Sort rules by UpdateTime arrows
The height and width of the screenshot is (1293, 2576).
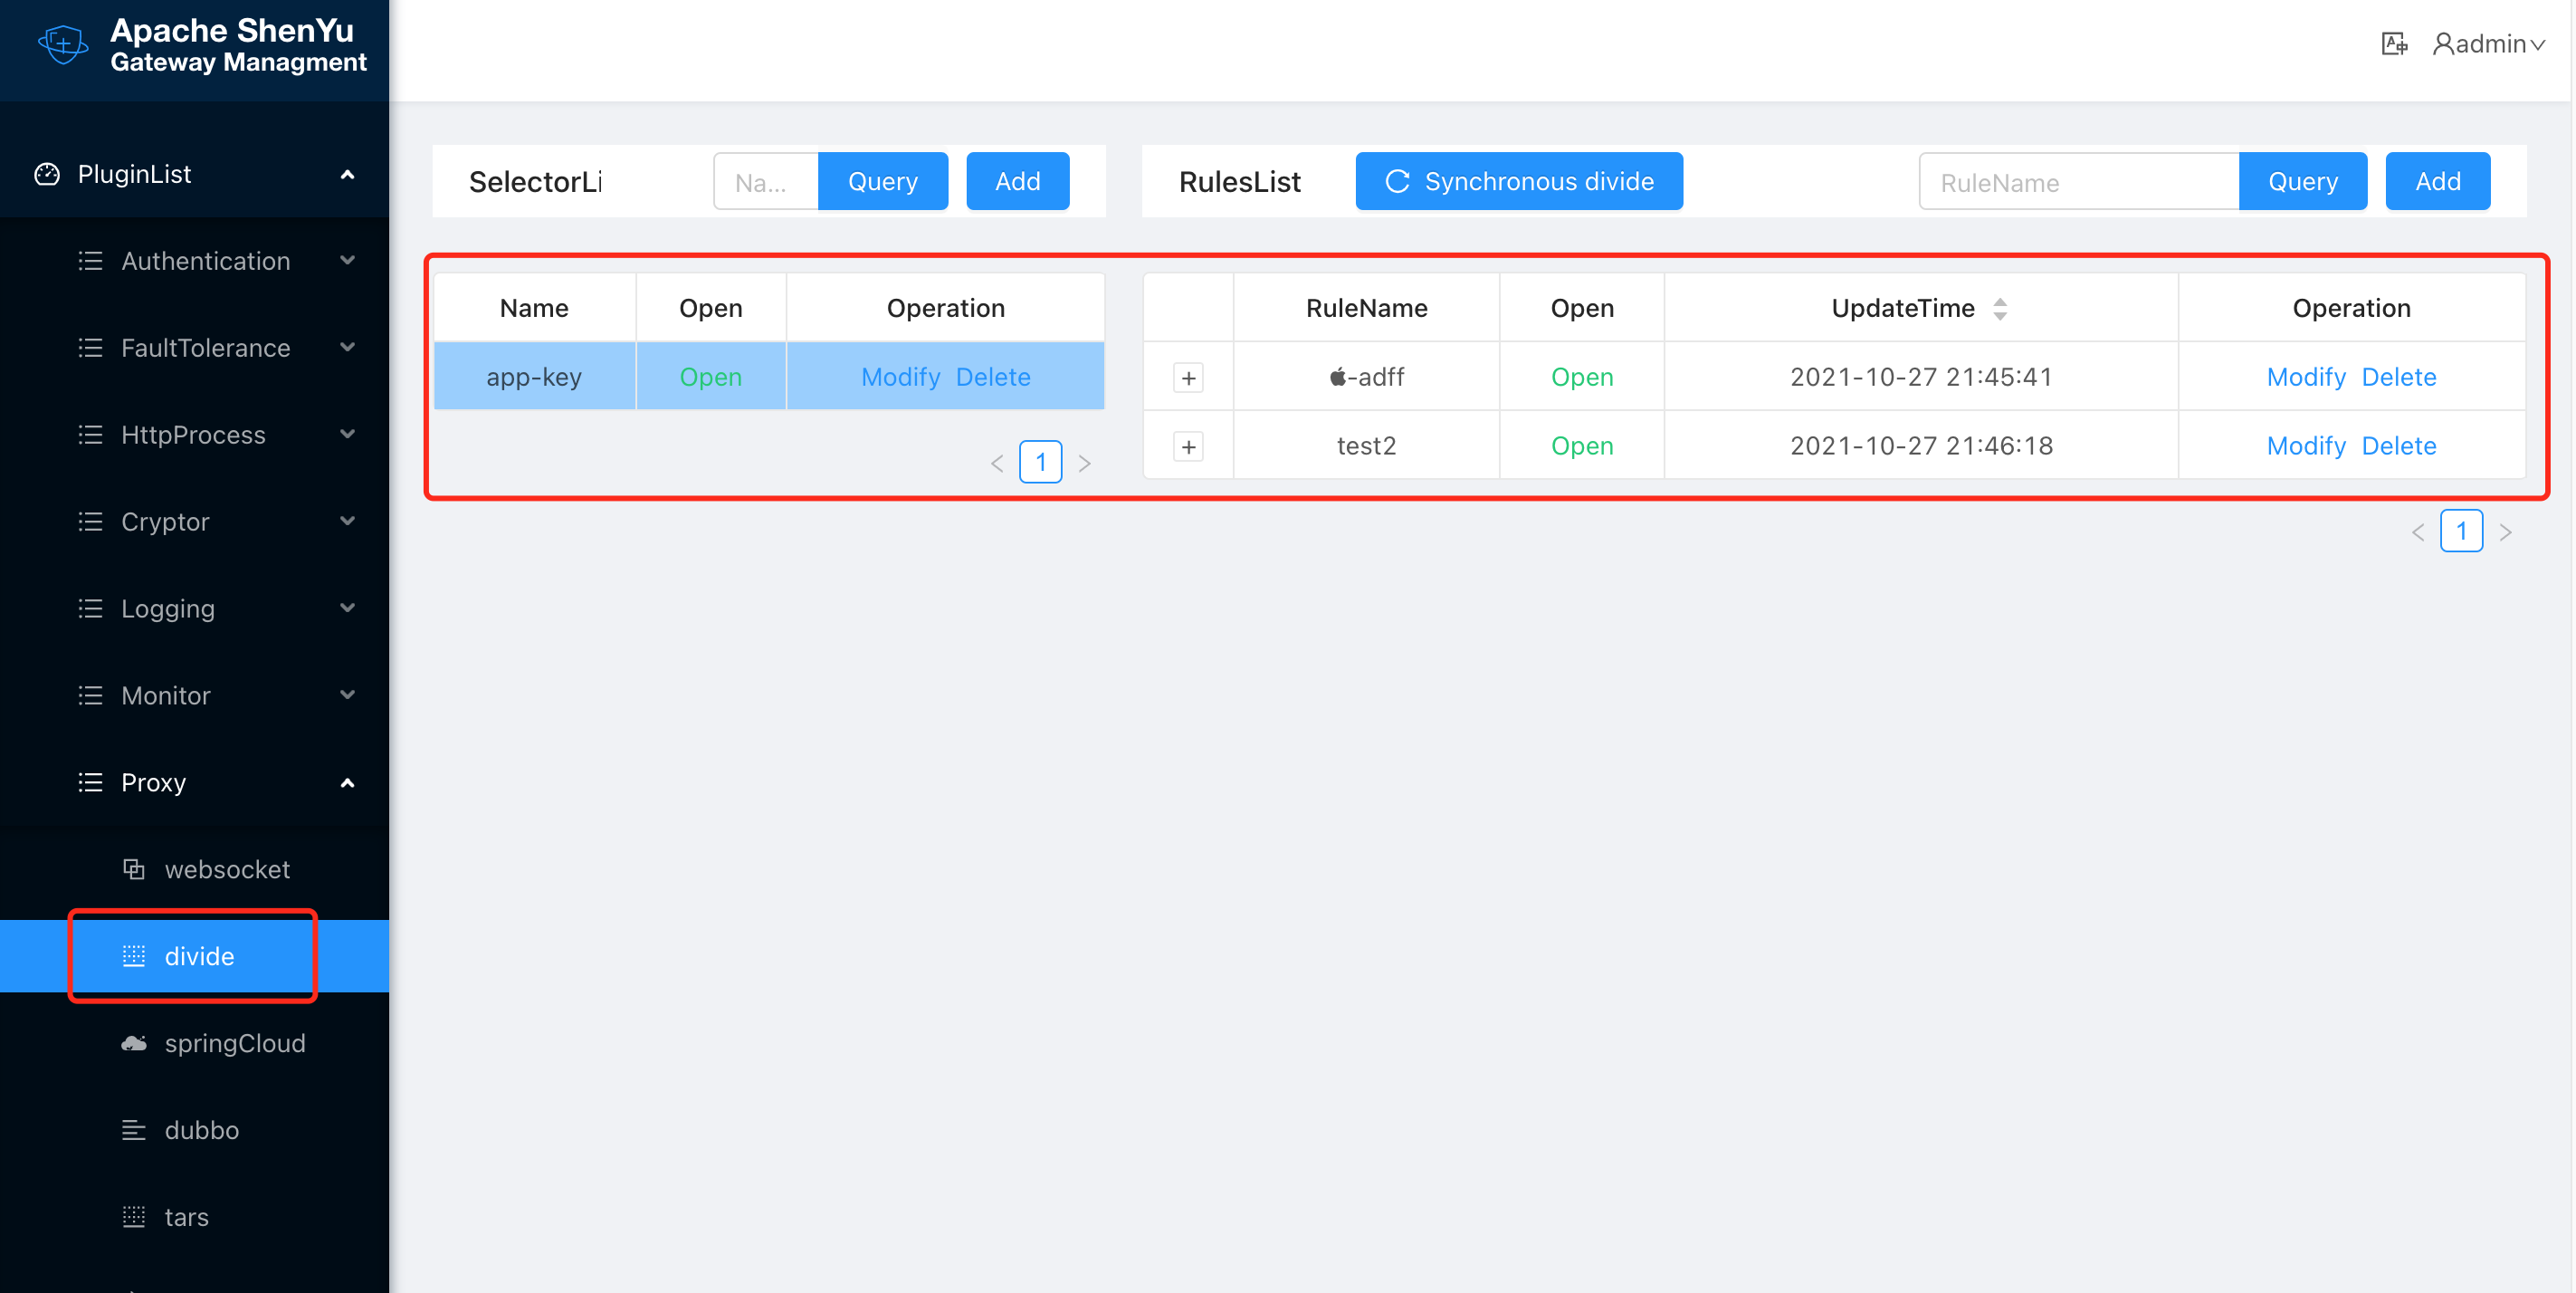click(x=2000, y=308)
